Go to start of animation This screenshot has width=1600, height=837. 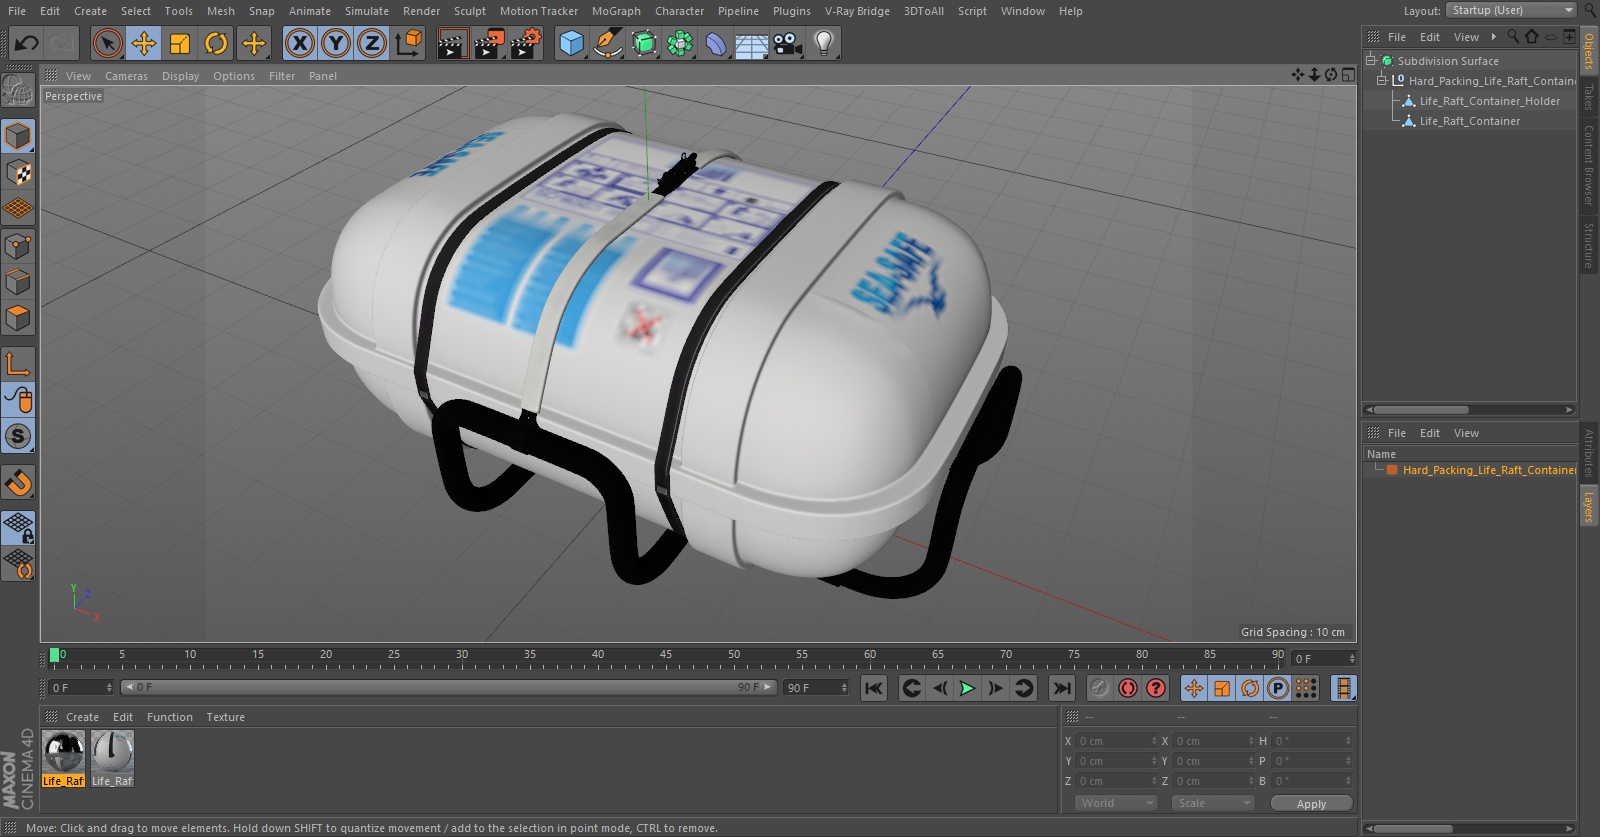pos(874,688)
